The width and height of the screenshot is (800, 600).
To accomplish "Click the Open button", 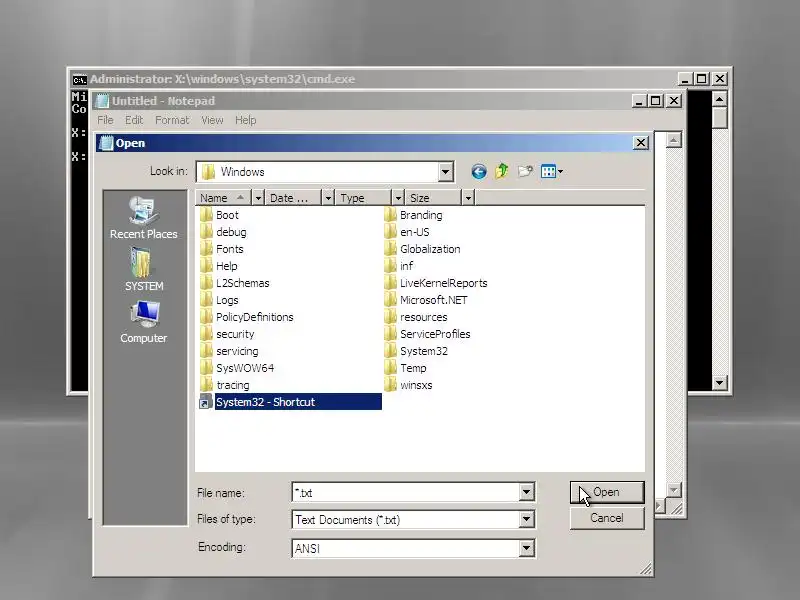I will click(x=607, y=492).
